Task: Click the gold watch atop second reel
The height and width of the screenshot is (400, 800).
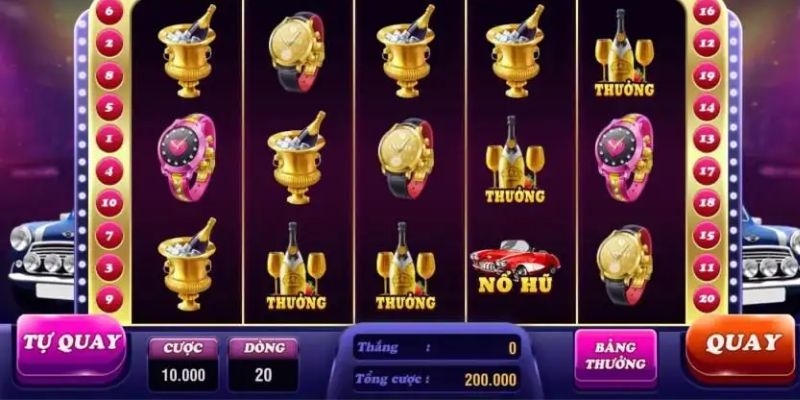Action: 297,52
